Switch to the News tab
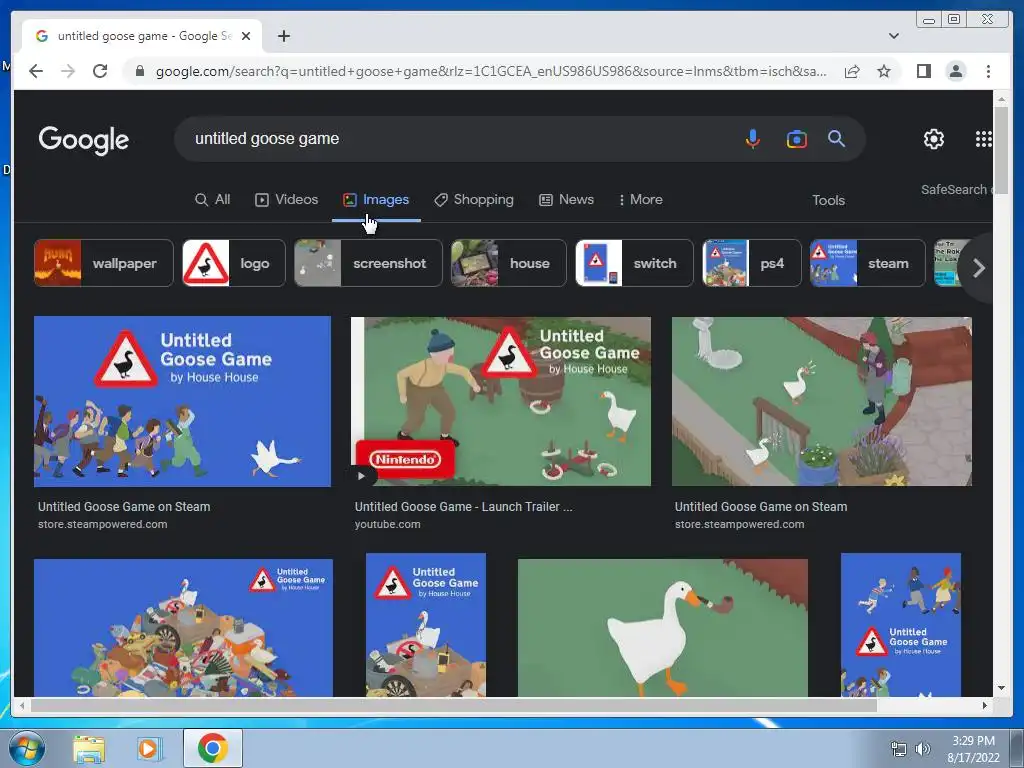 point(566,200)
